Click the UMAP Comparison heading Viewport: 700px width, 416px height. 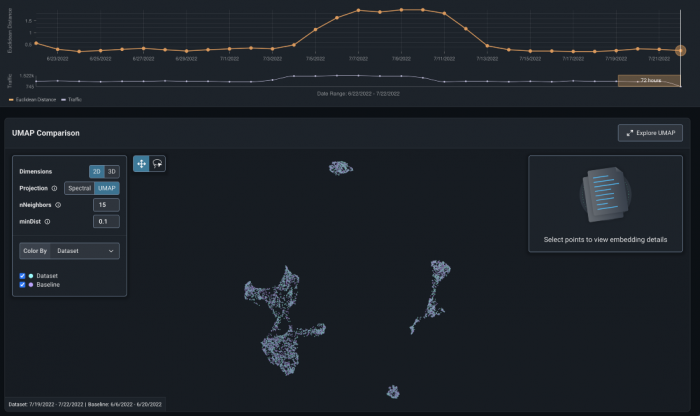coord(46,133)
